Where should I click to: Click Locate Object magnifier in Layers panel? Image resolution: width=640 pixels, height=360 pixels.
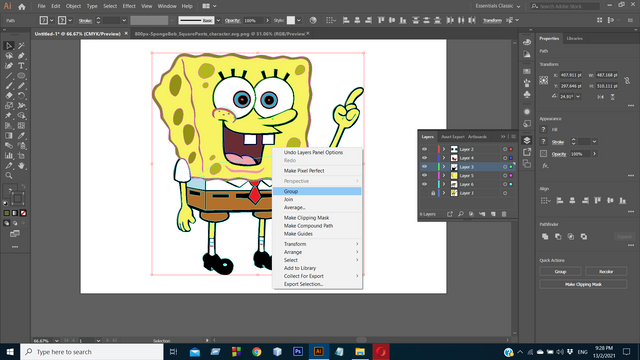tap(460, 214)
